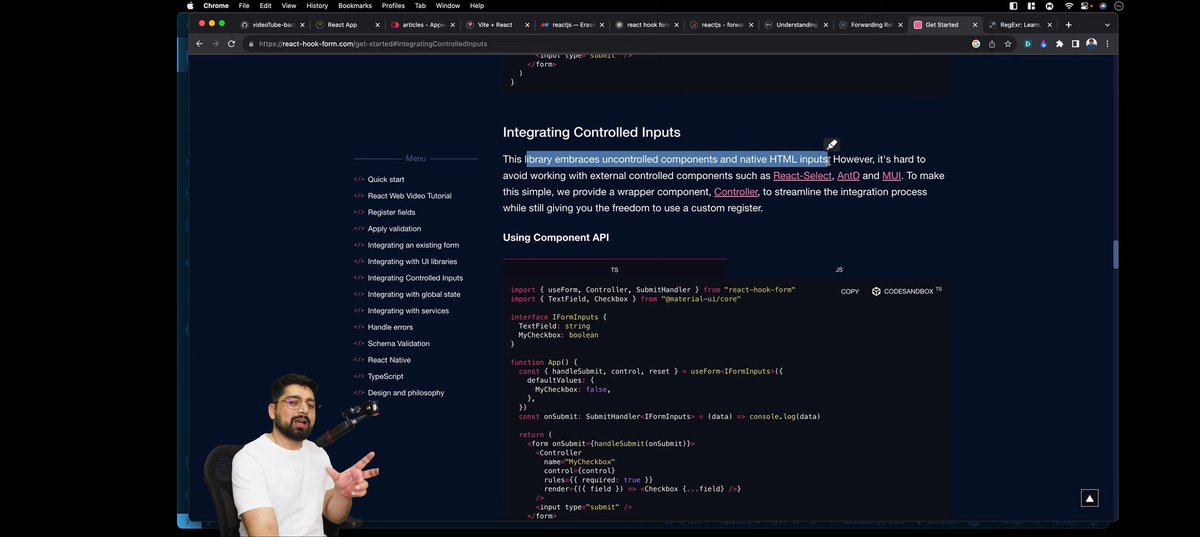
Task: Open Chrome three-dot menu
Action: click(x=1107, y=44)
